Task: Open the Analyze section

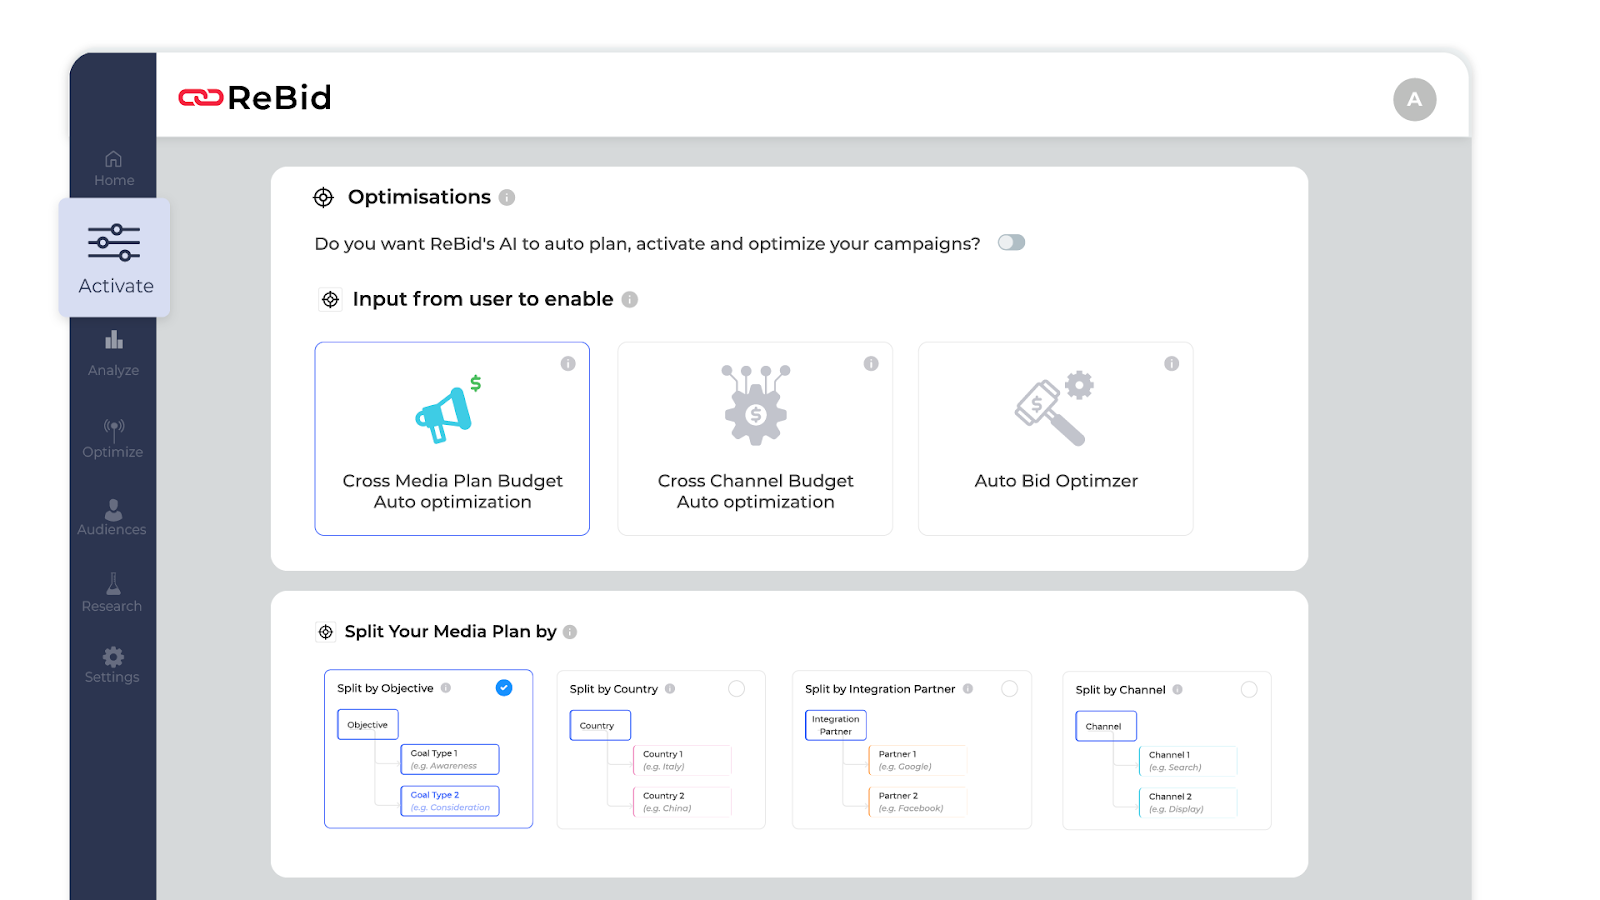Action: click(114, 353)
